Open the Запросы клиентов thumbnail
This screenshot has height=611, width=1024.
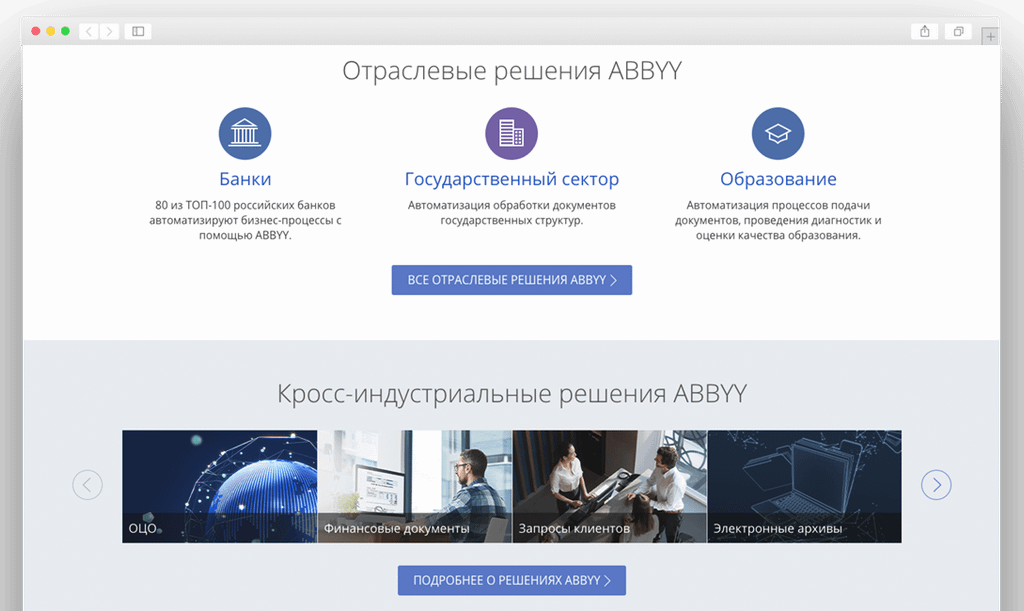click(609, 486)
